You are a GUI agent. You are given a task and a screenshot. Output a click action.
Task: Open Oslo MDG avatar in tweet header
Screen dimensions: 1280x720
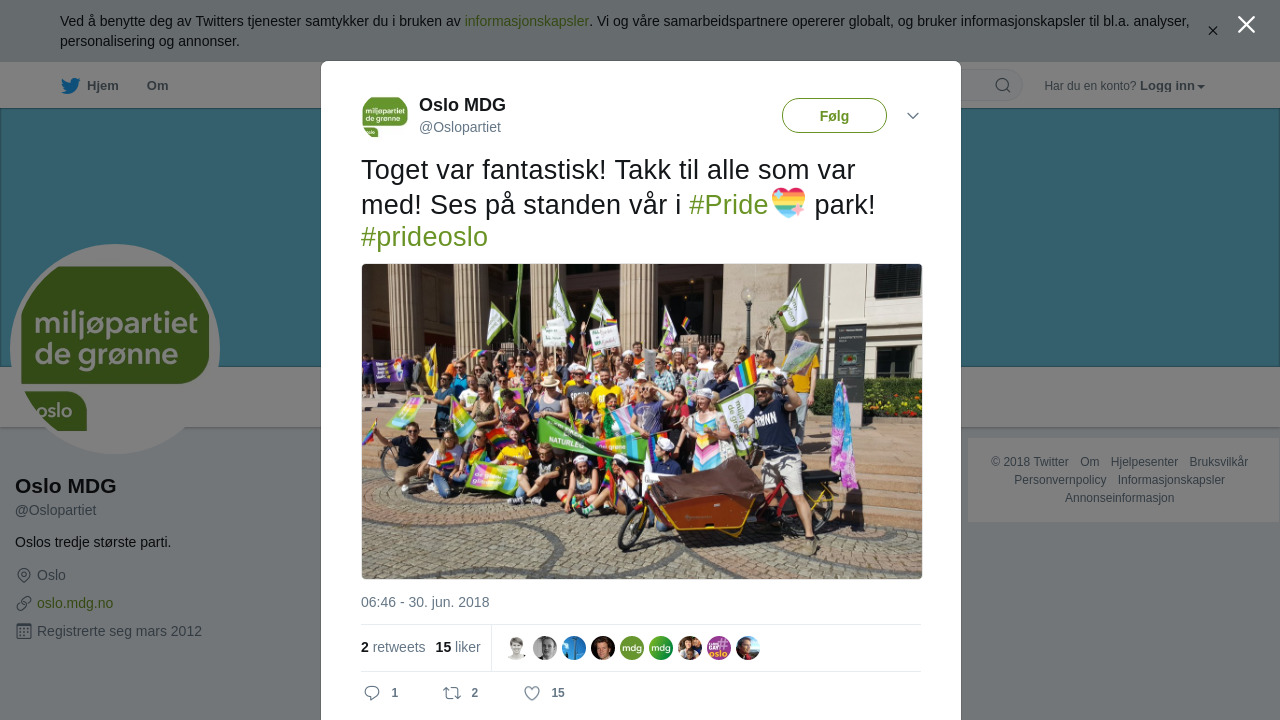385,116
